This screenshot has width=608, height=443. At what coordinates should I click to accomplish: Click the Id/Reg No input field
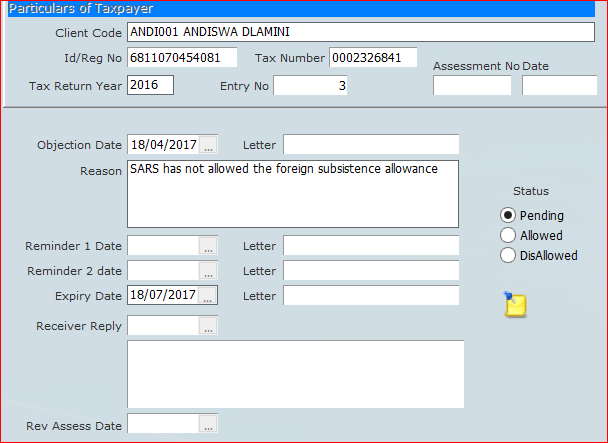tap(182, 57)
